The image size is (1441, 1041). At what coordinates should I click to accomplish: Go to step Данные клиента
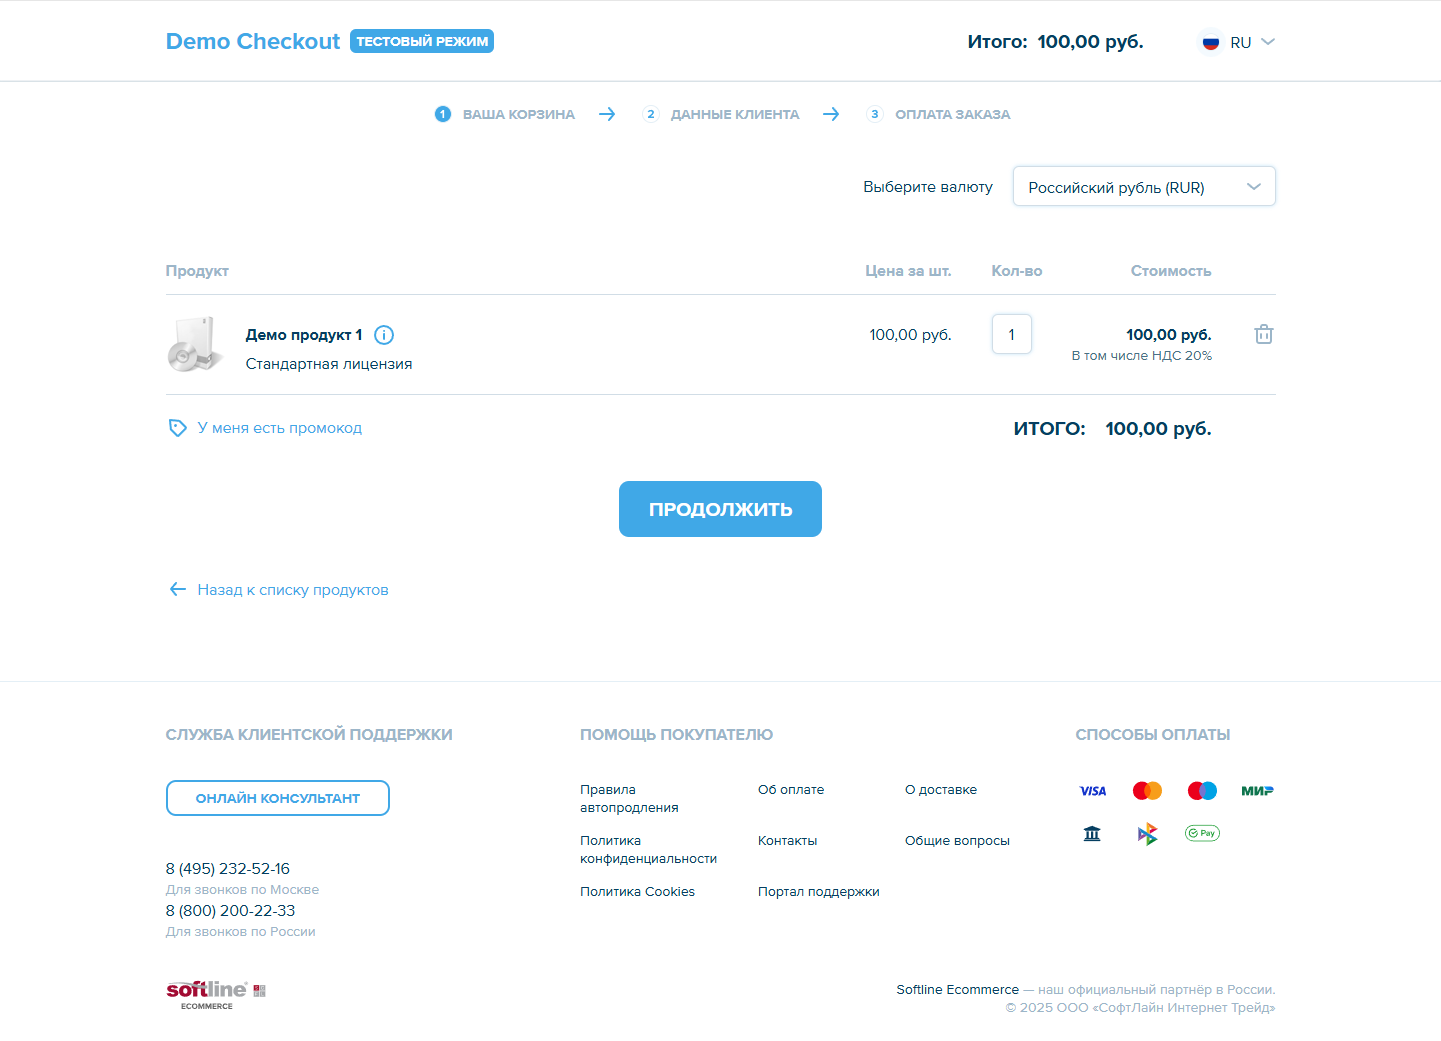tap(734, 115)
